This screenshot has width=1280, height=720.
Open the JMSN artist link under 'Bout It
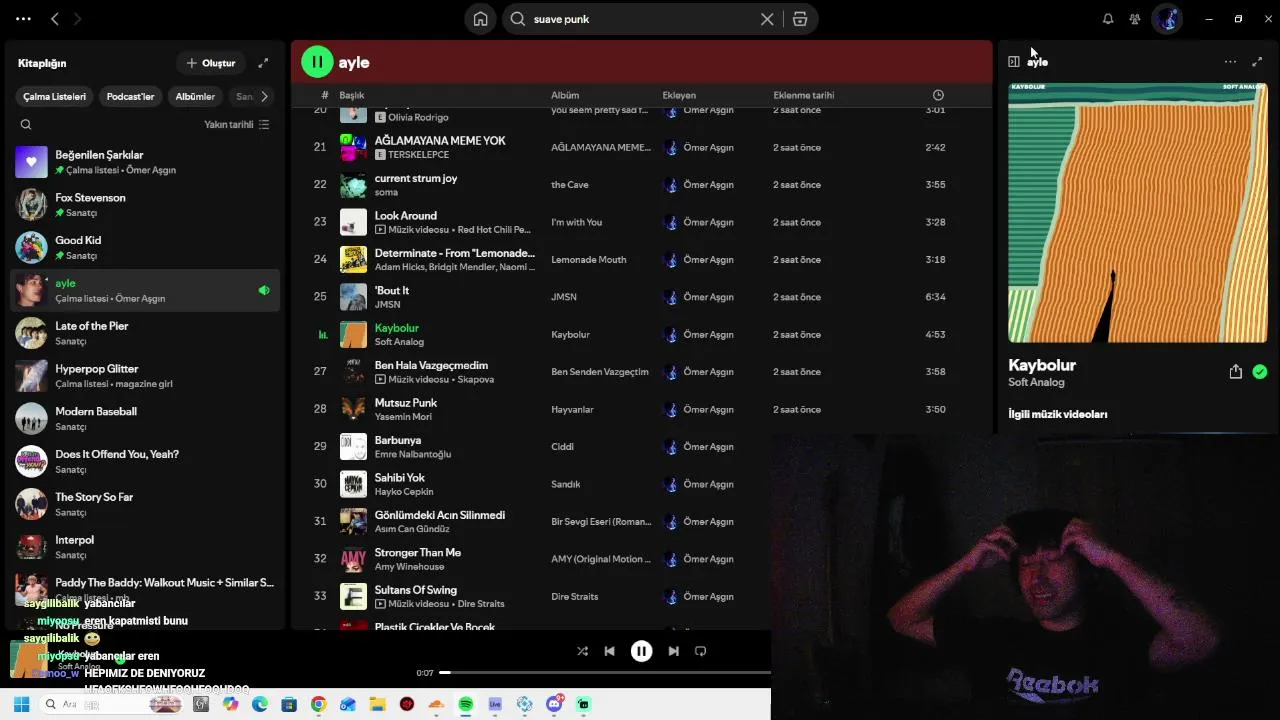pyautogui.click(x=387, y=305)
